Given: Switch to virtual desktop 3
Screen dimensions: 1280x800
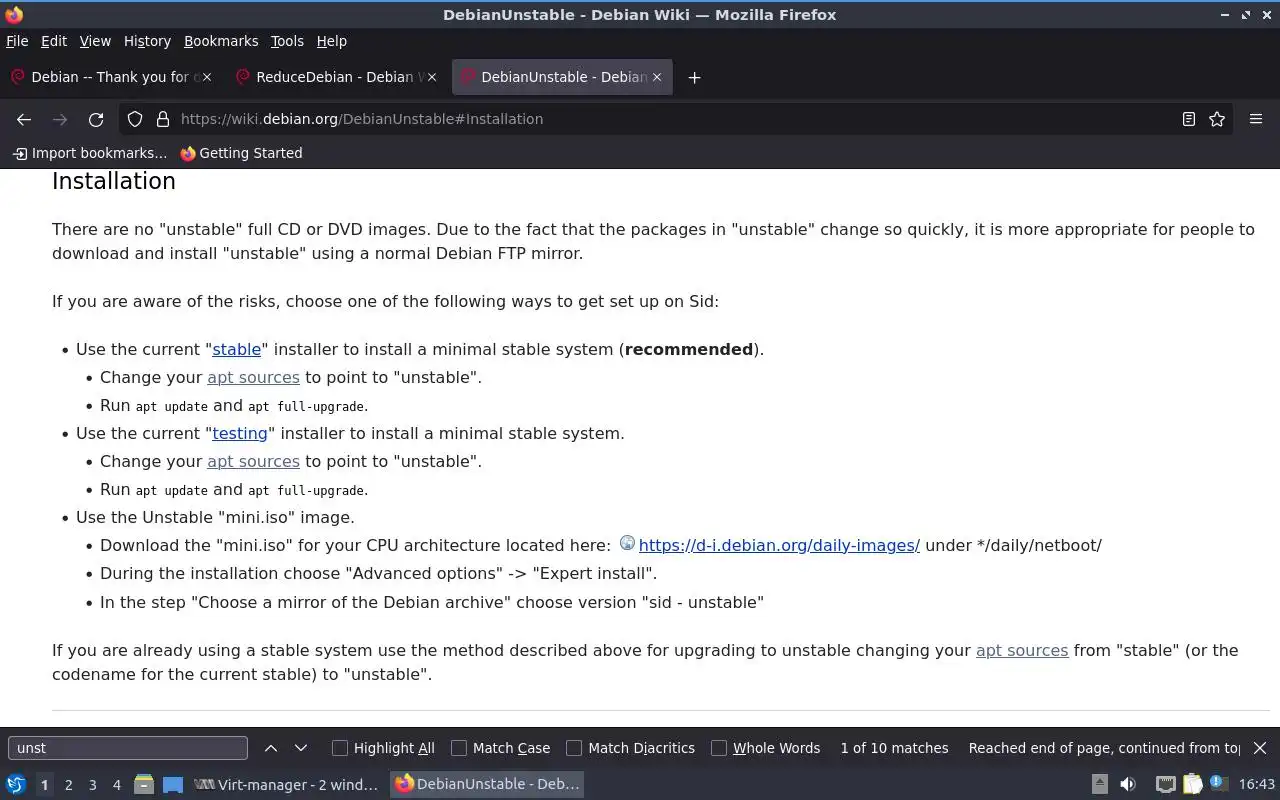Looking at the screenshot, I should click(92, 785).
